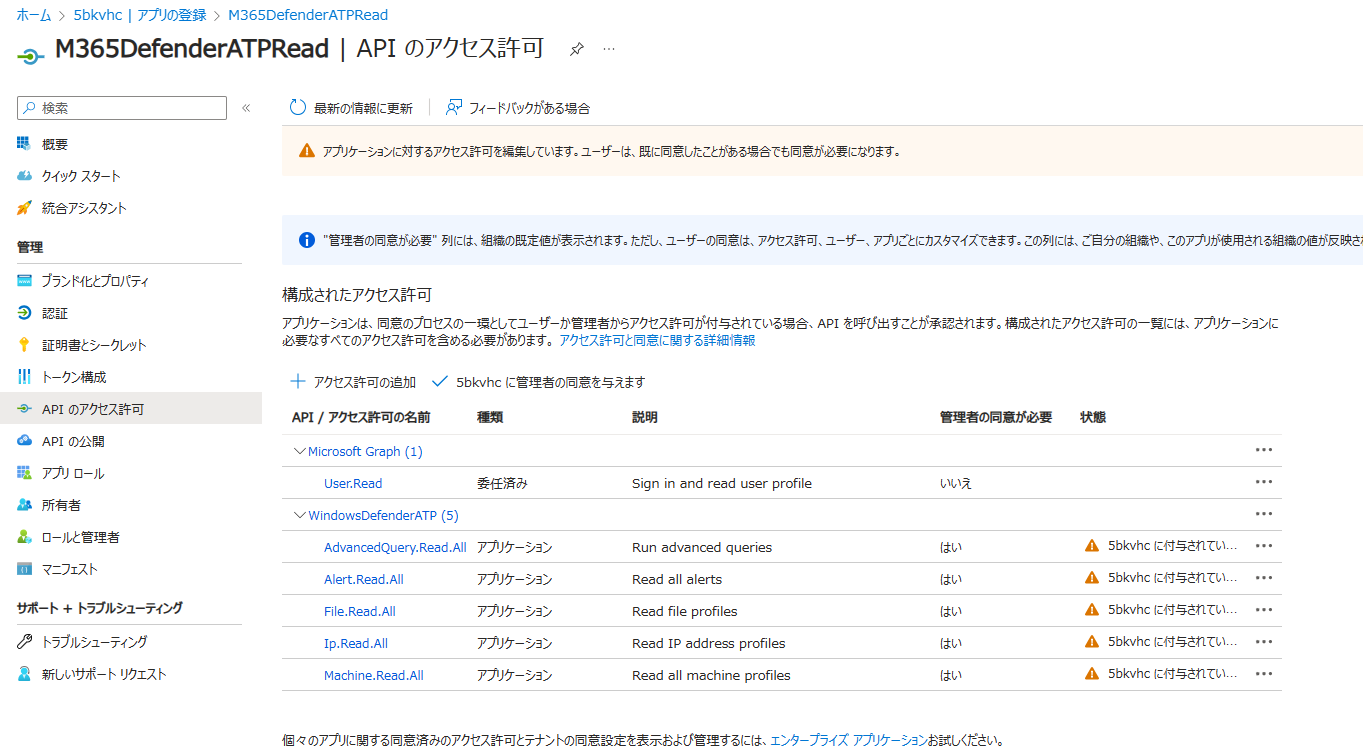Open ellipsis menu for the User.Read row
The image size is (1363, 749).
click(1263, 481)
